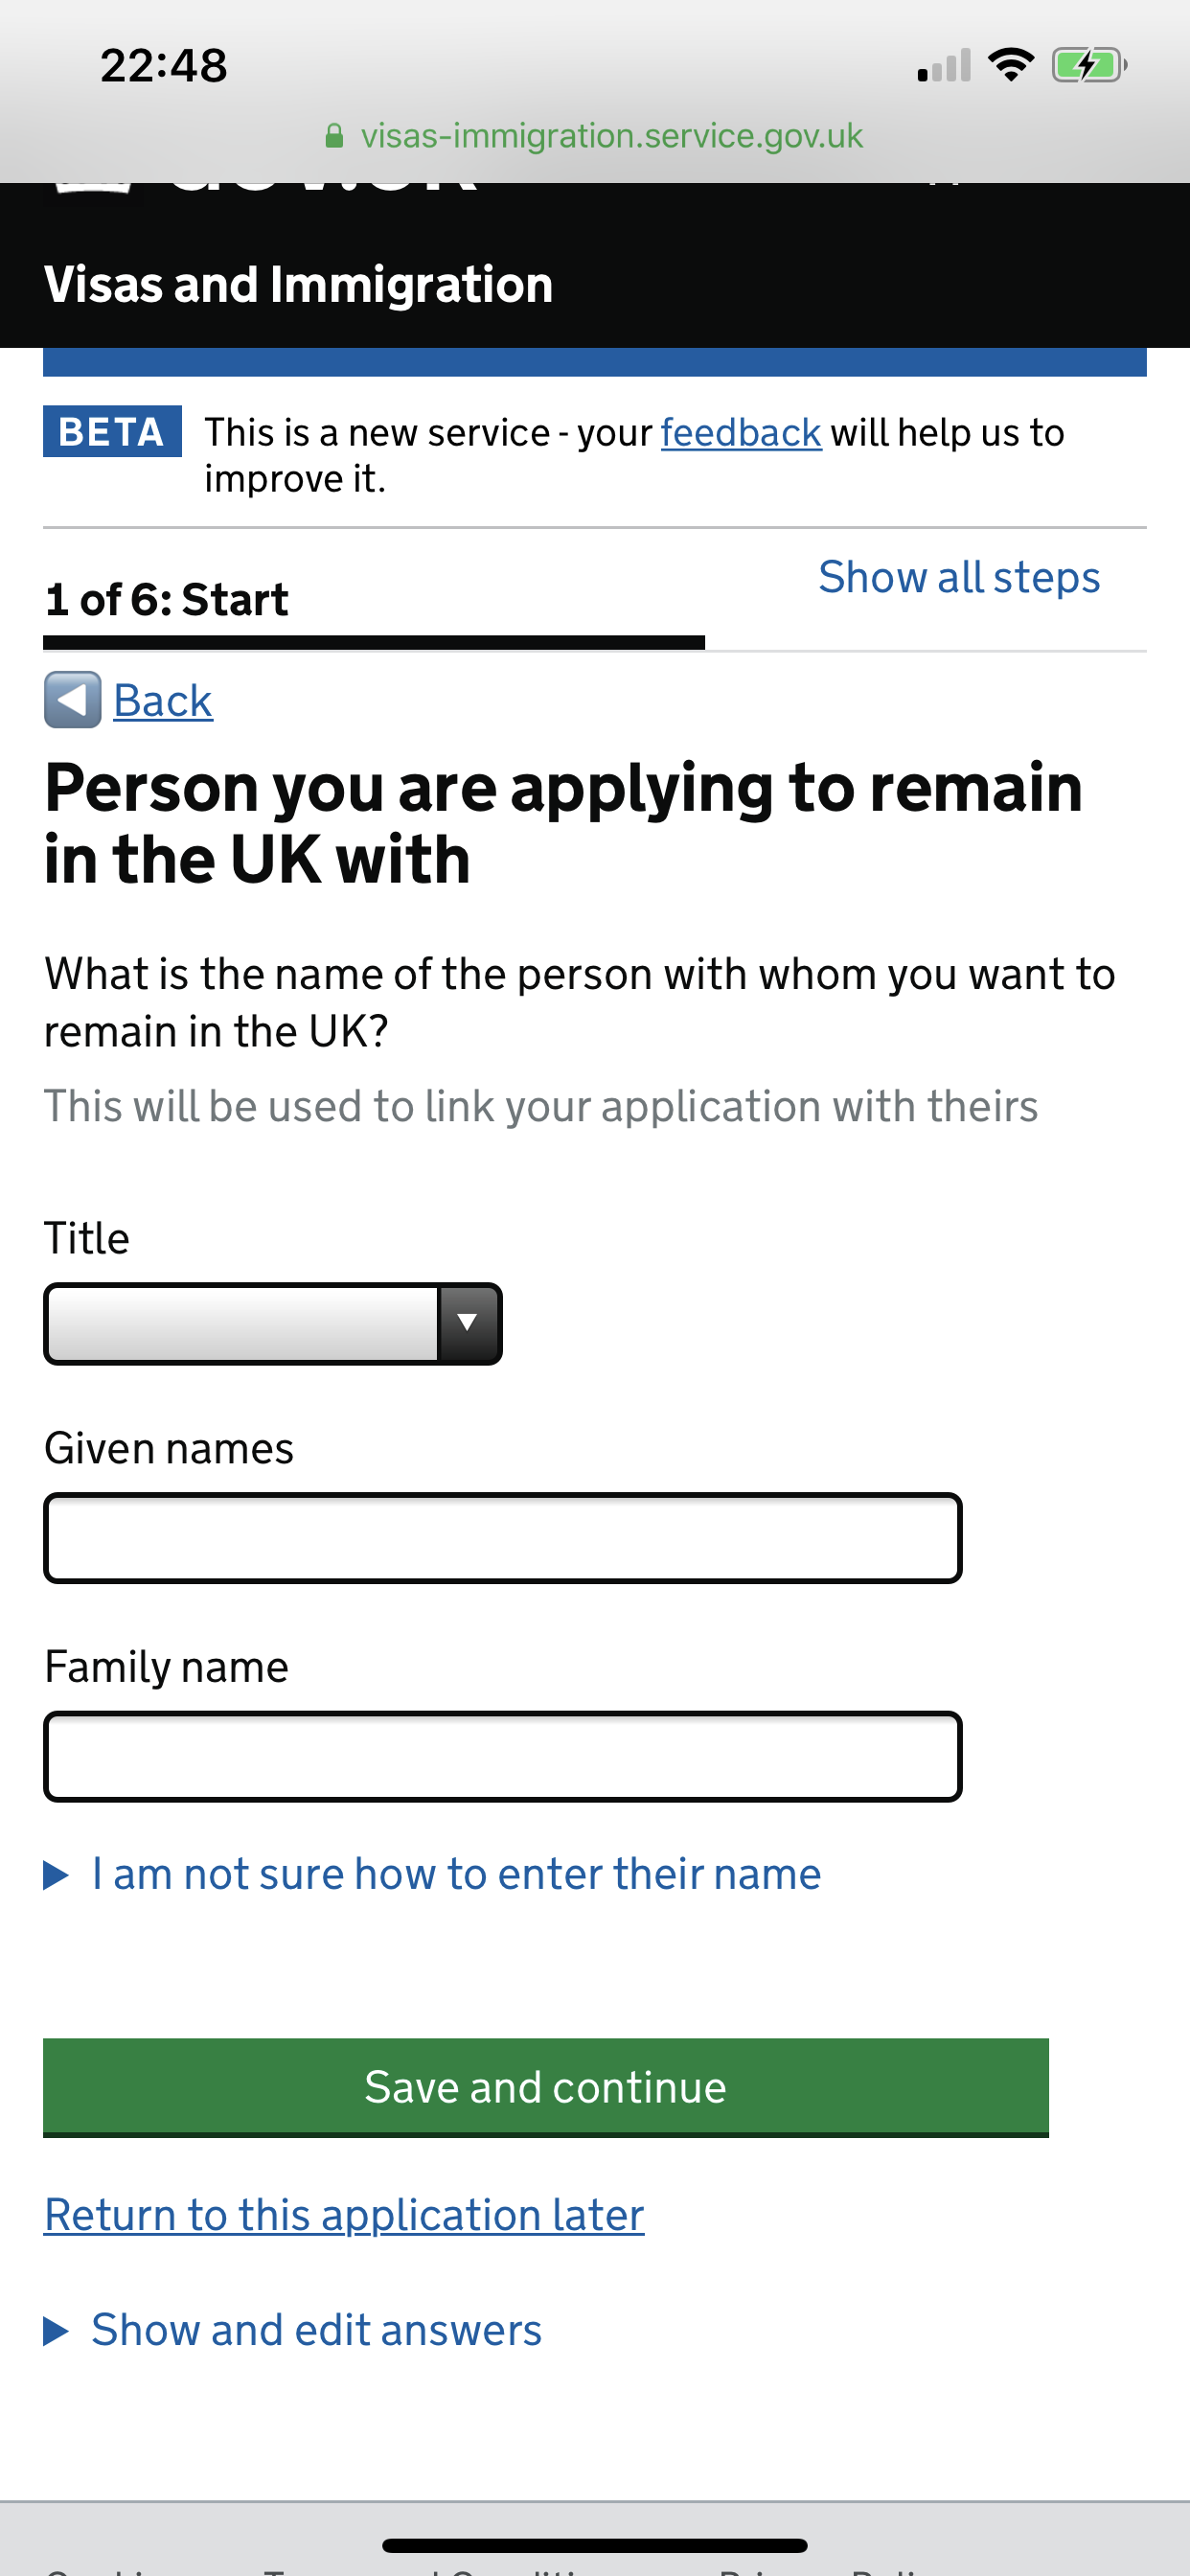Tap the Visas and Immigration header title

[x=298, y=285]
